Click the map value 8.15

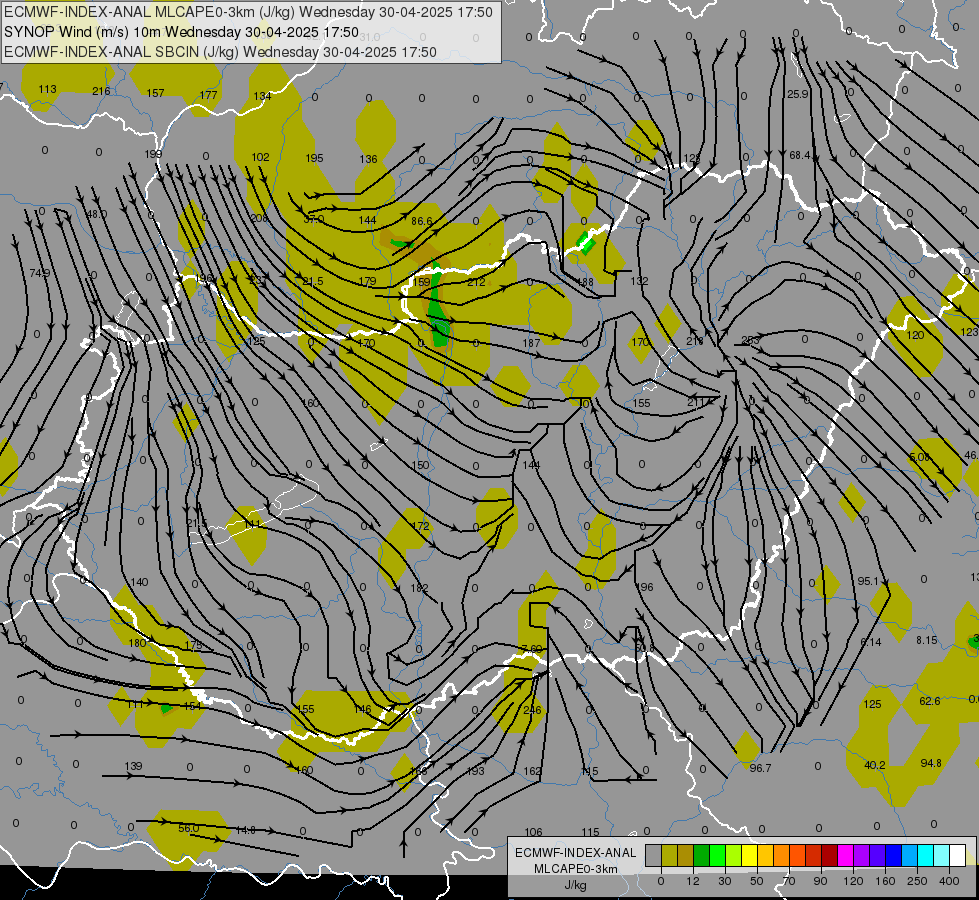coord(927,640)
